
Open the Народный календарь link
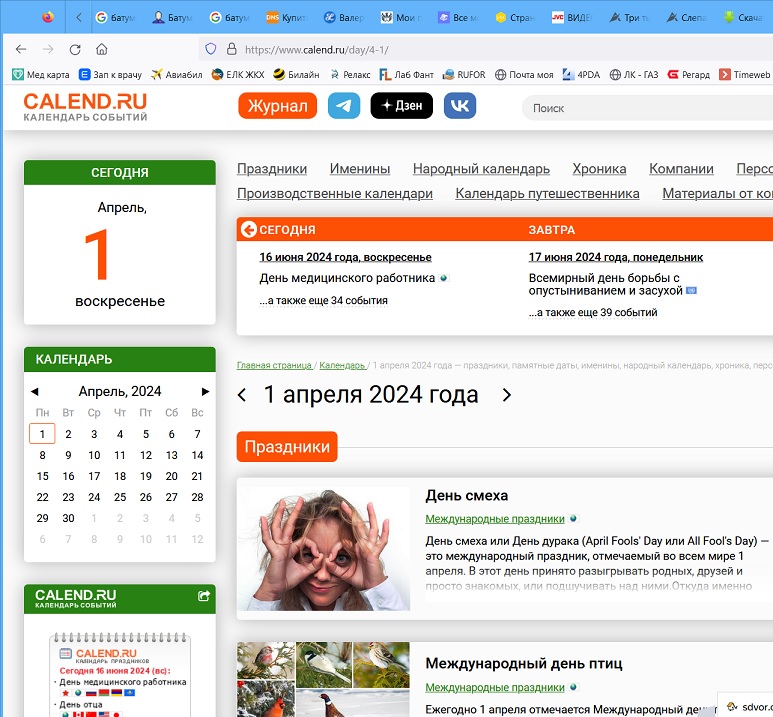[481, 169]
